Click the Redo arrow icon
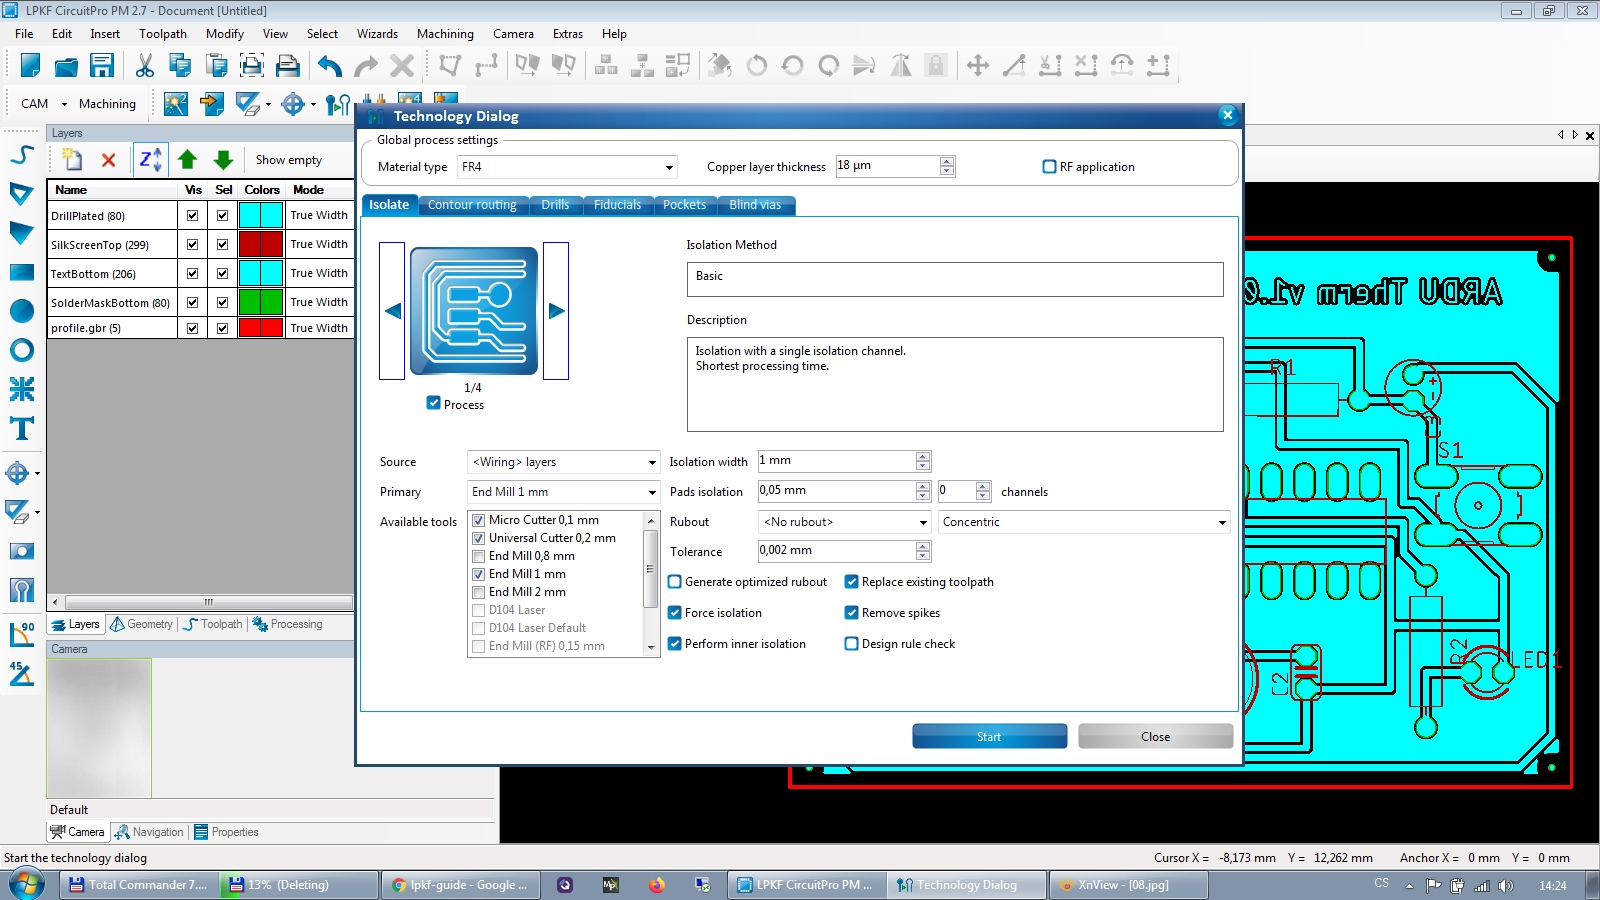The image size is (1600, 900). [x=366, y=66]
